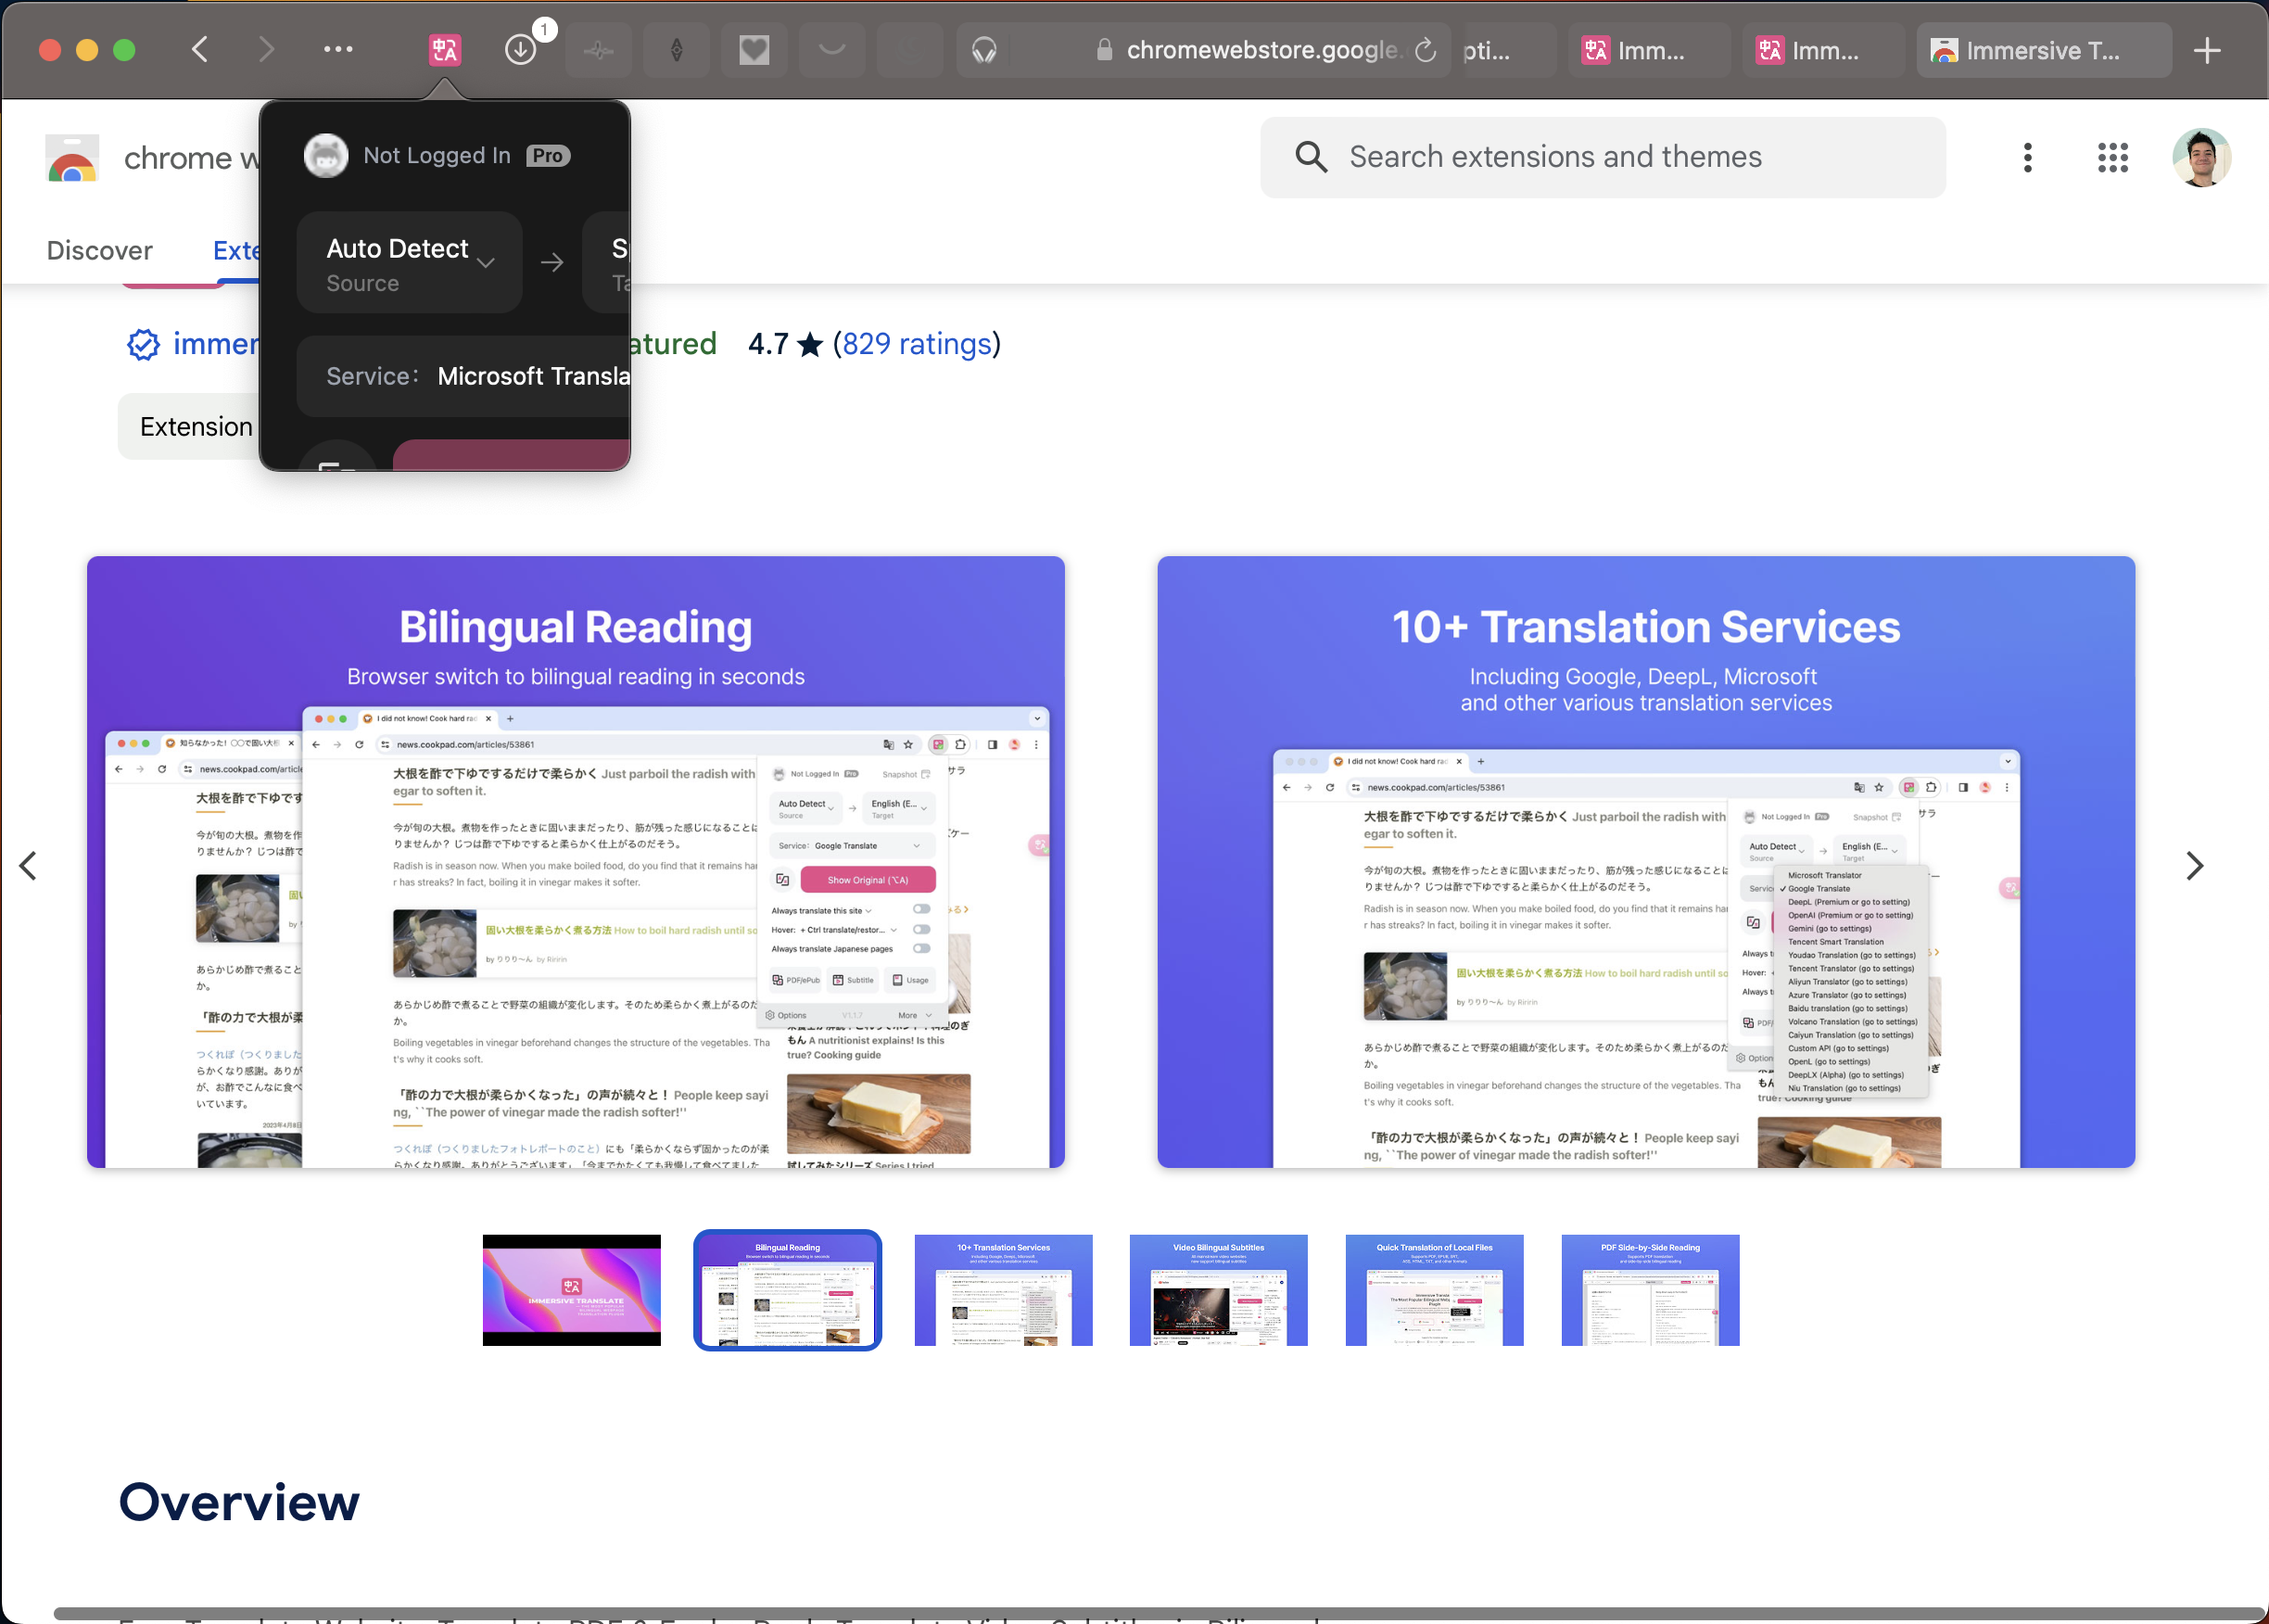
Task: Show next screenshot with right carousel arrow
Action: pos(2194,866)
